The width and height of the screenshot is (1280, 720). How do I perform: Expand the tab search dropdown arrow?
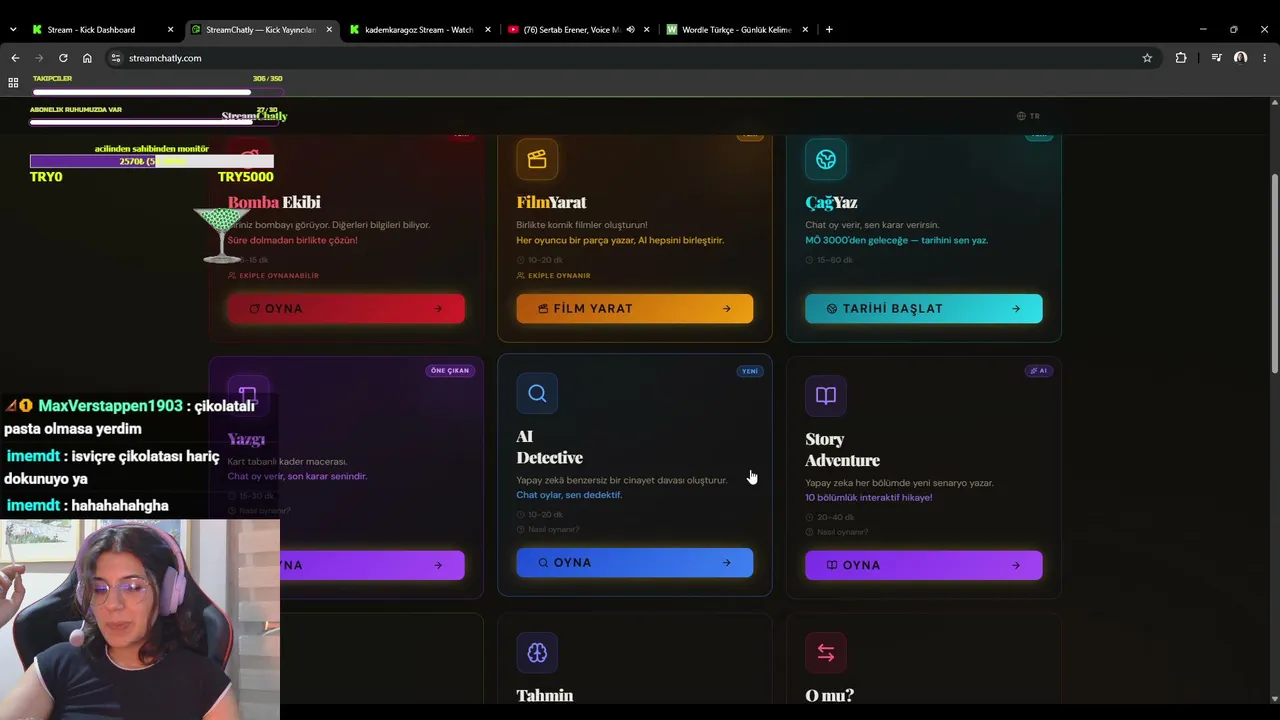13,30
